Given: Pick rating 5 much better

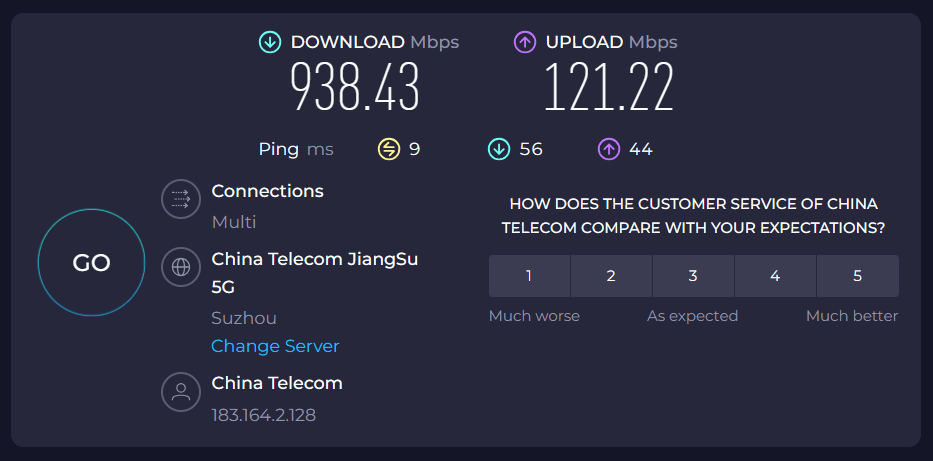Looking at the screenshot, I should 857,276.
